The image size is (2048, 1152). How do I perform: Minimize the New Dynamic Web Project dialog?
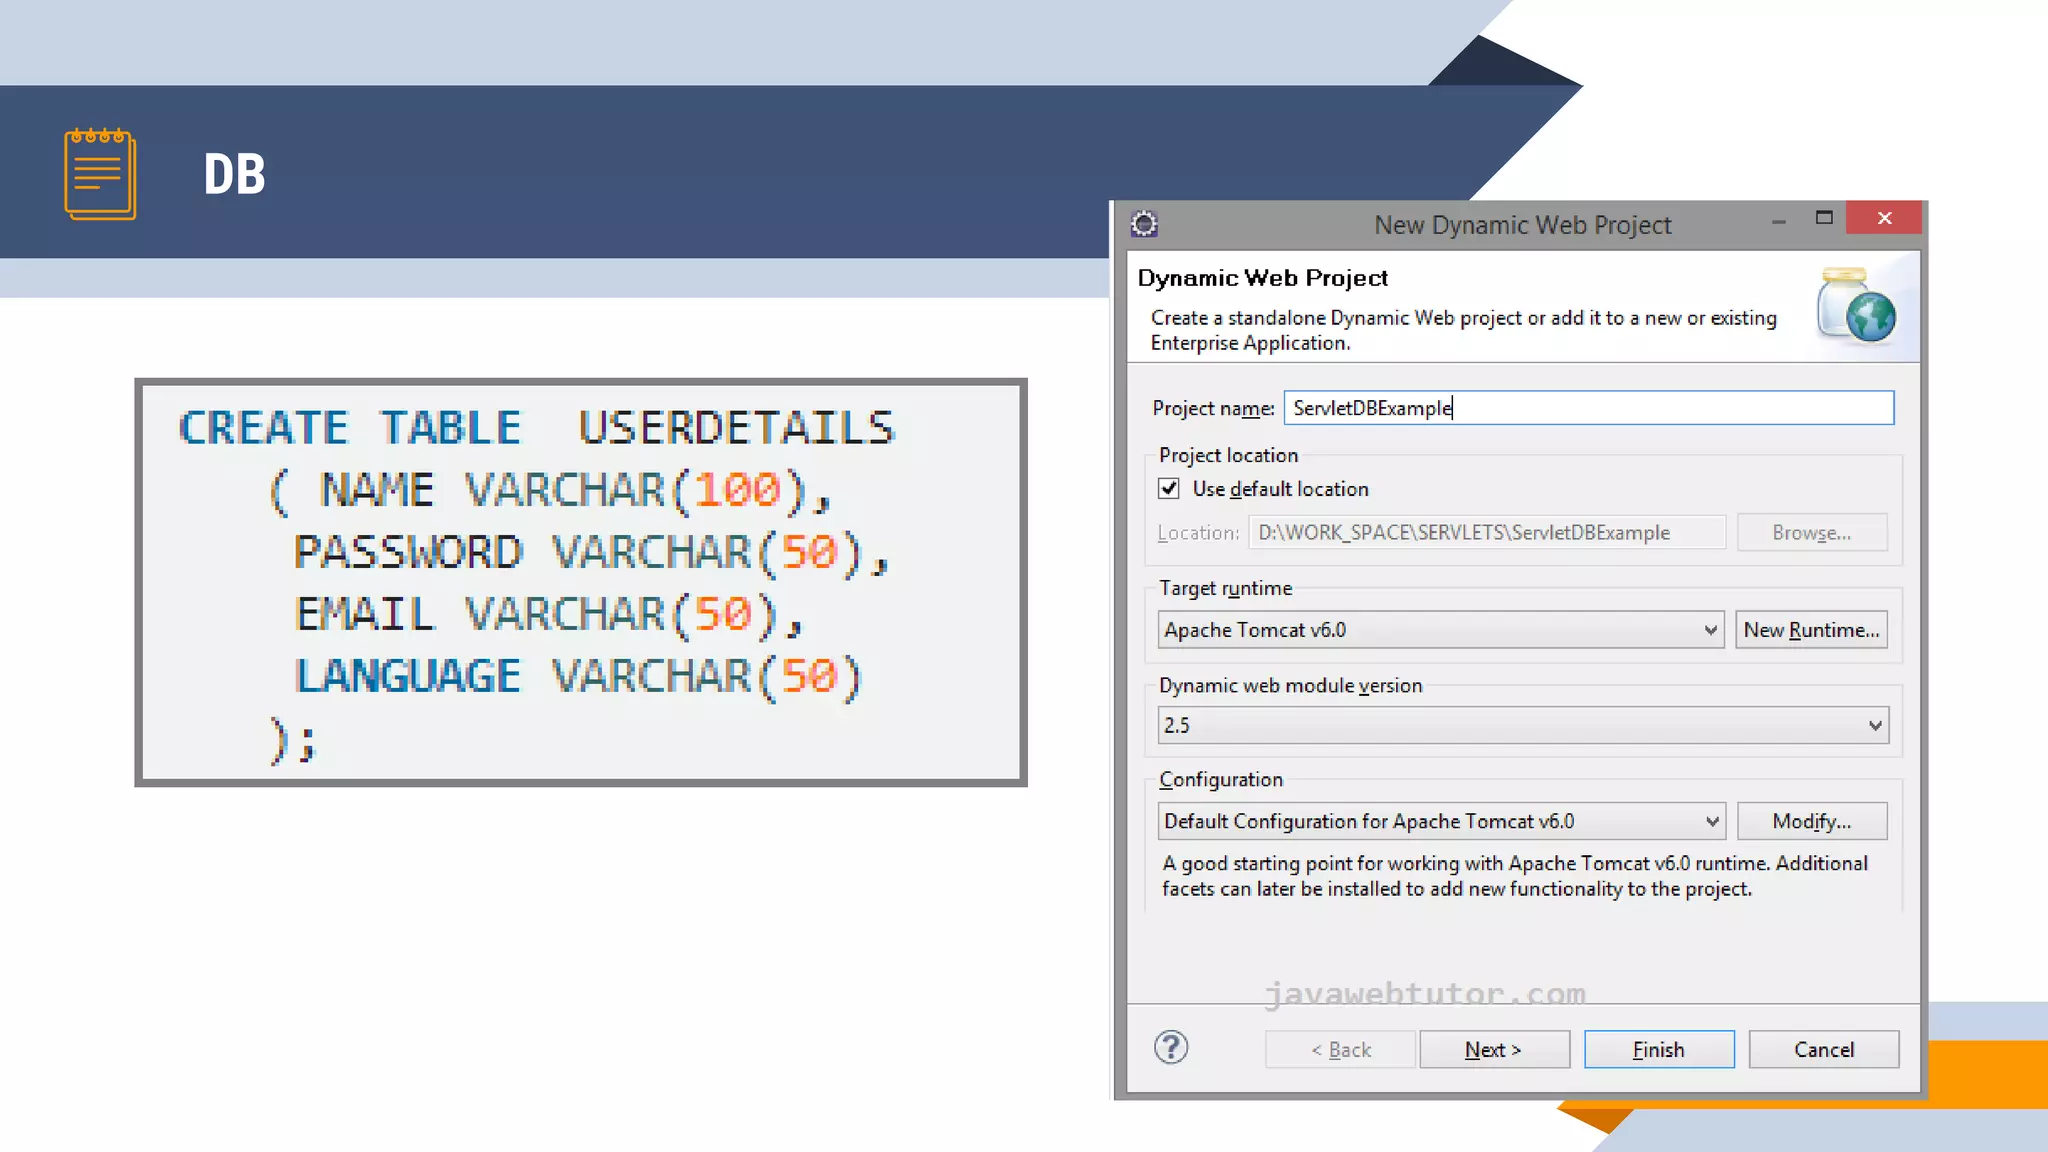coord(1778,222)
